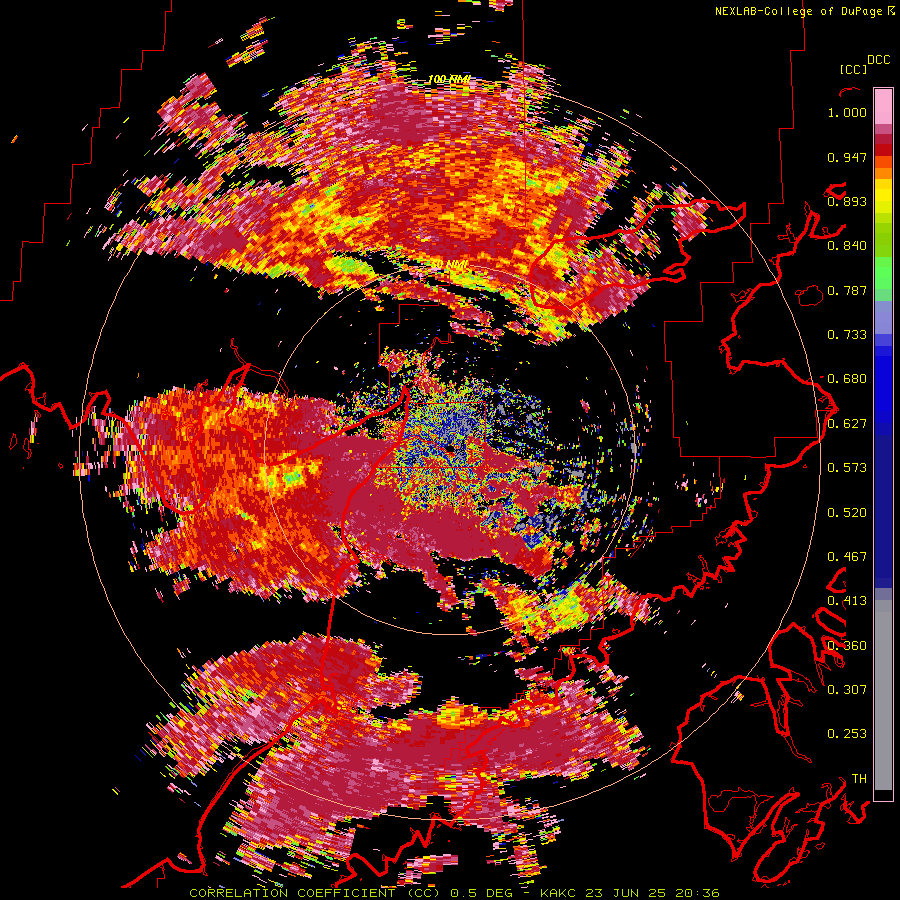The width and height of the screenshot is (900, 900).
Task: Select the 0.627 legend value
Action: pos(847,424)
